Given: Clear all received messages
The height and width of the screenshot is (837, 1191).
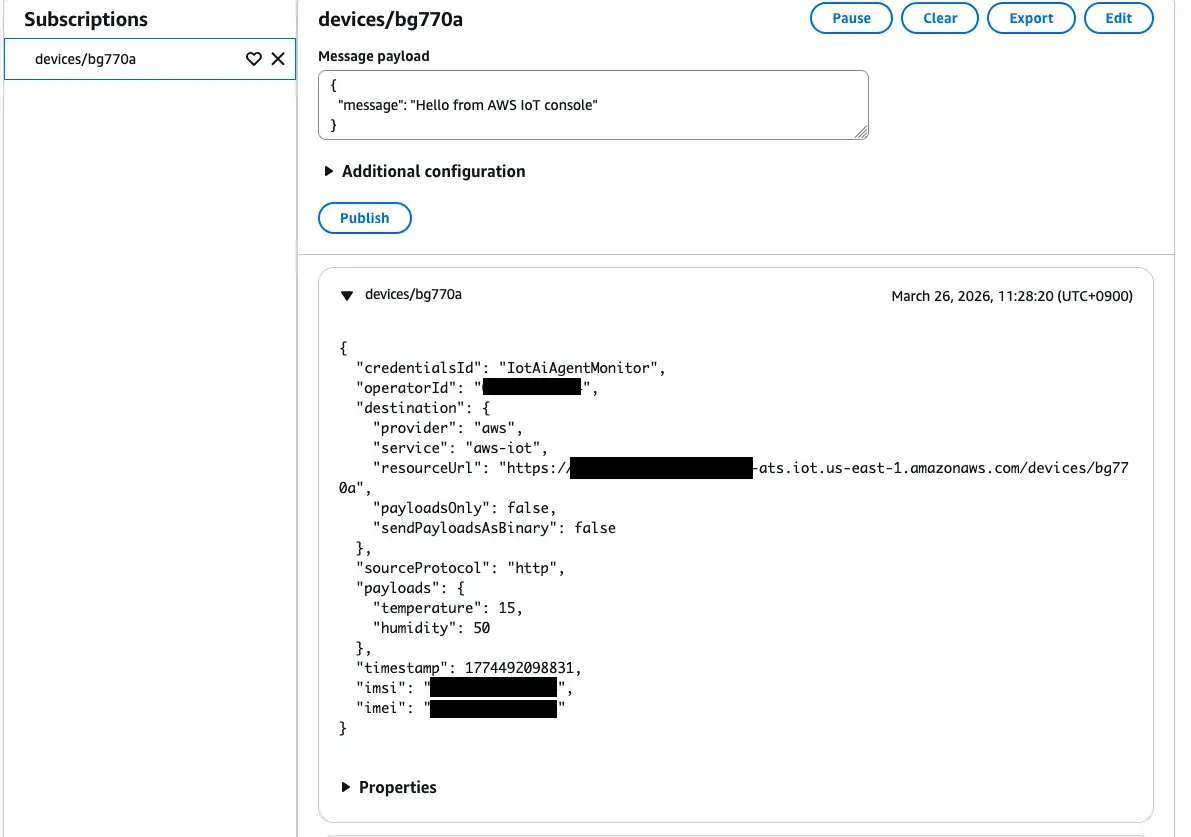Looking at the screenshot, I should click(x=939, y=18).
